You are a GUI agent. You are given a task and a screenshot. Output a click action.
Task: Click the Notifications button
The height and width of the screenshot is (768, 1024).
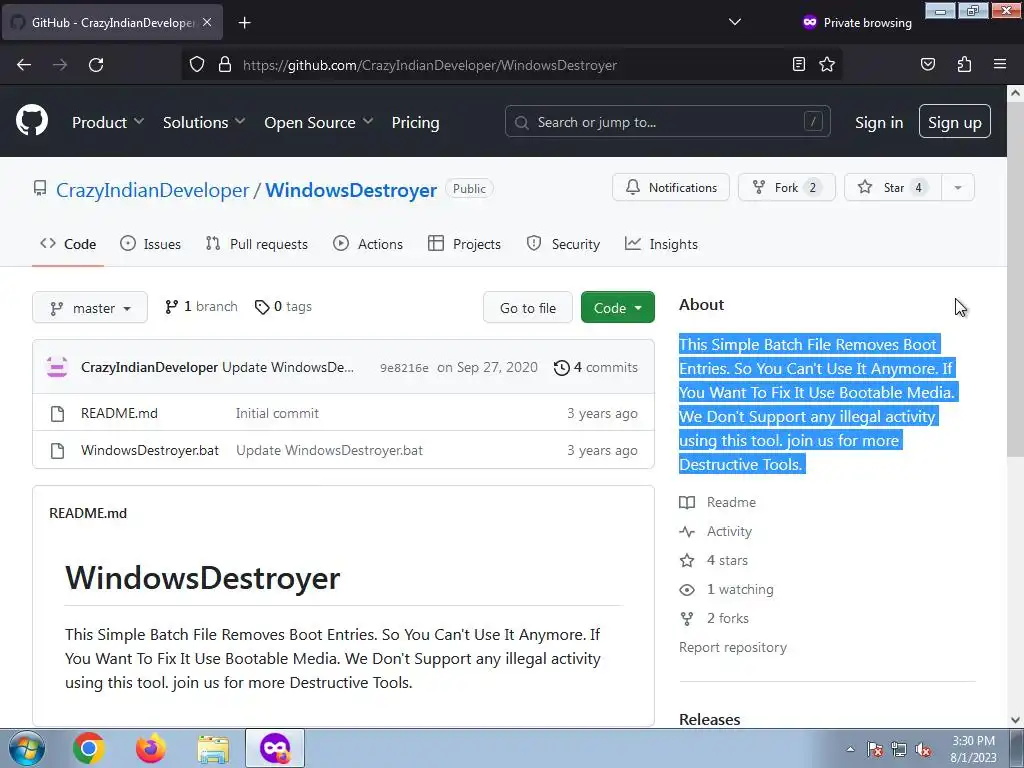click(x=671, y=187)
